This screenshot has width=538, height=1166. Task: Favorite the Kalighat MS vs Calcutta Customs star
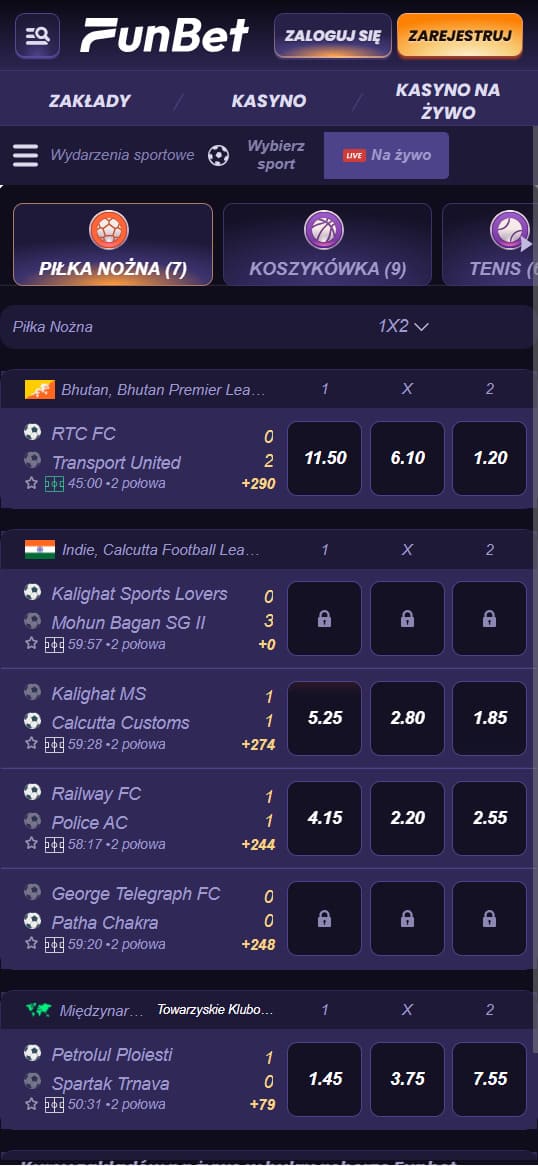(31, 744)
